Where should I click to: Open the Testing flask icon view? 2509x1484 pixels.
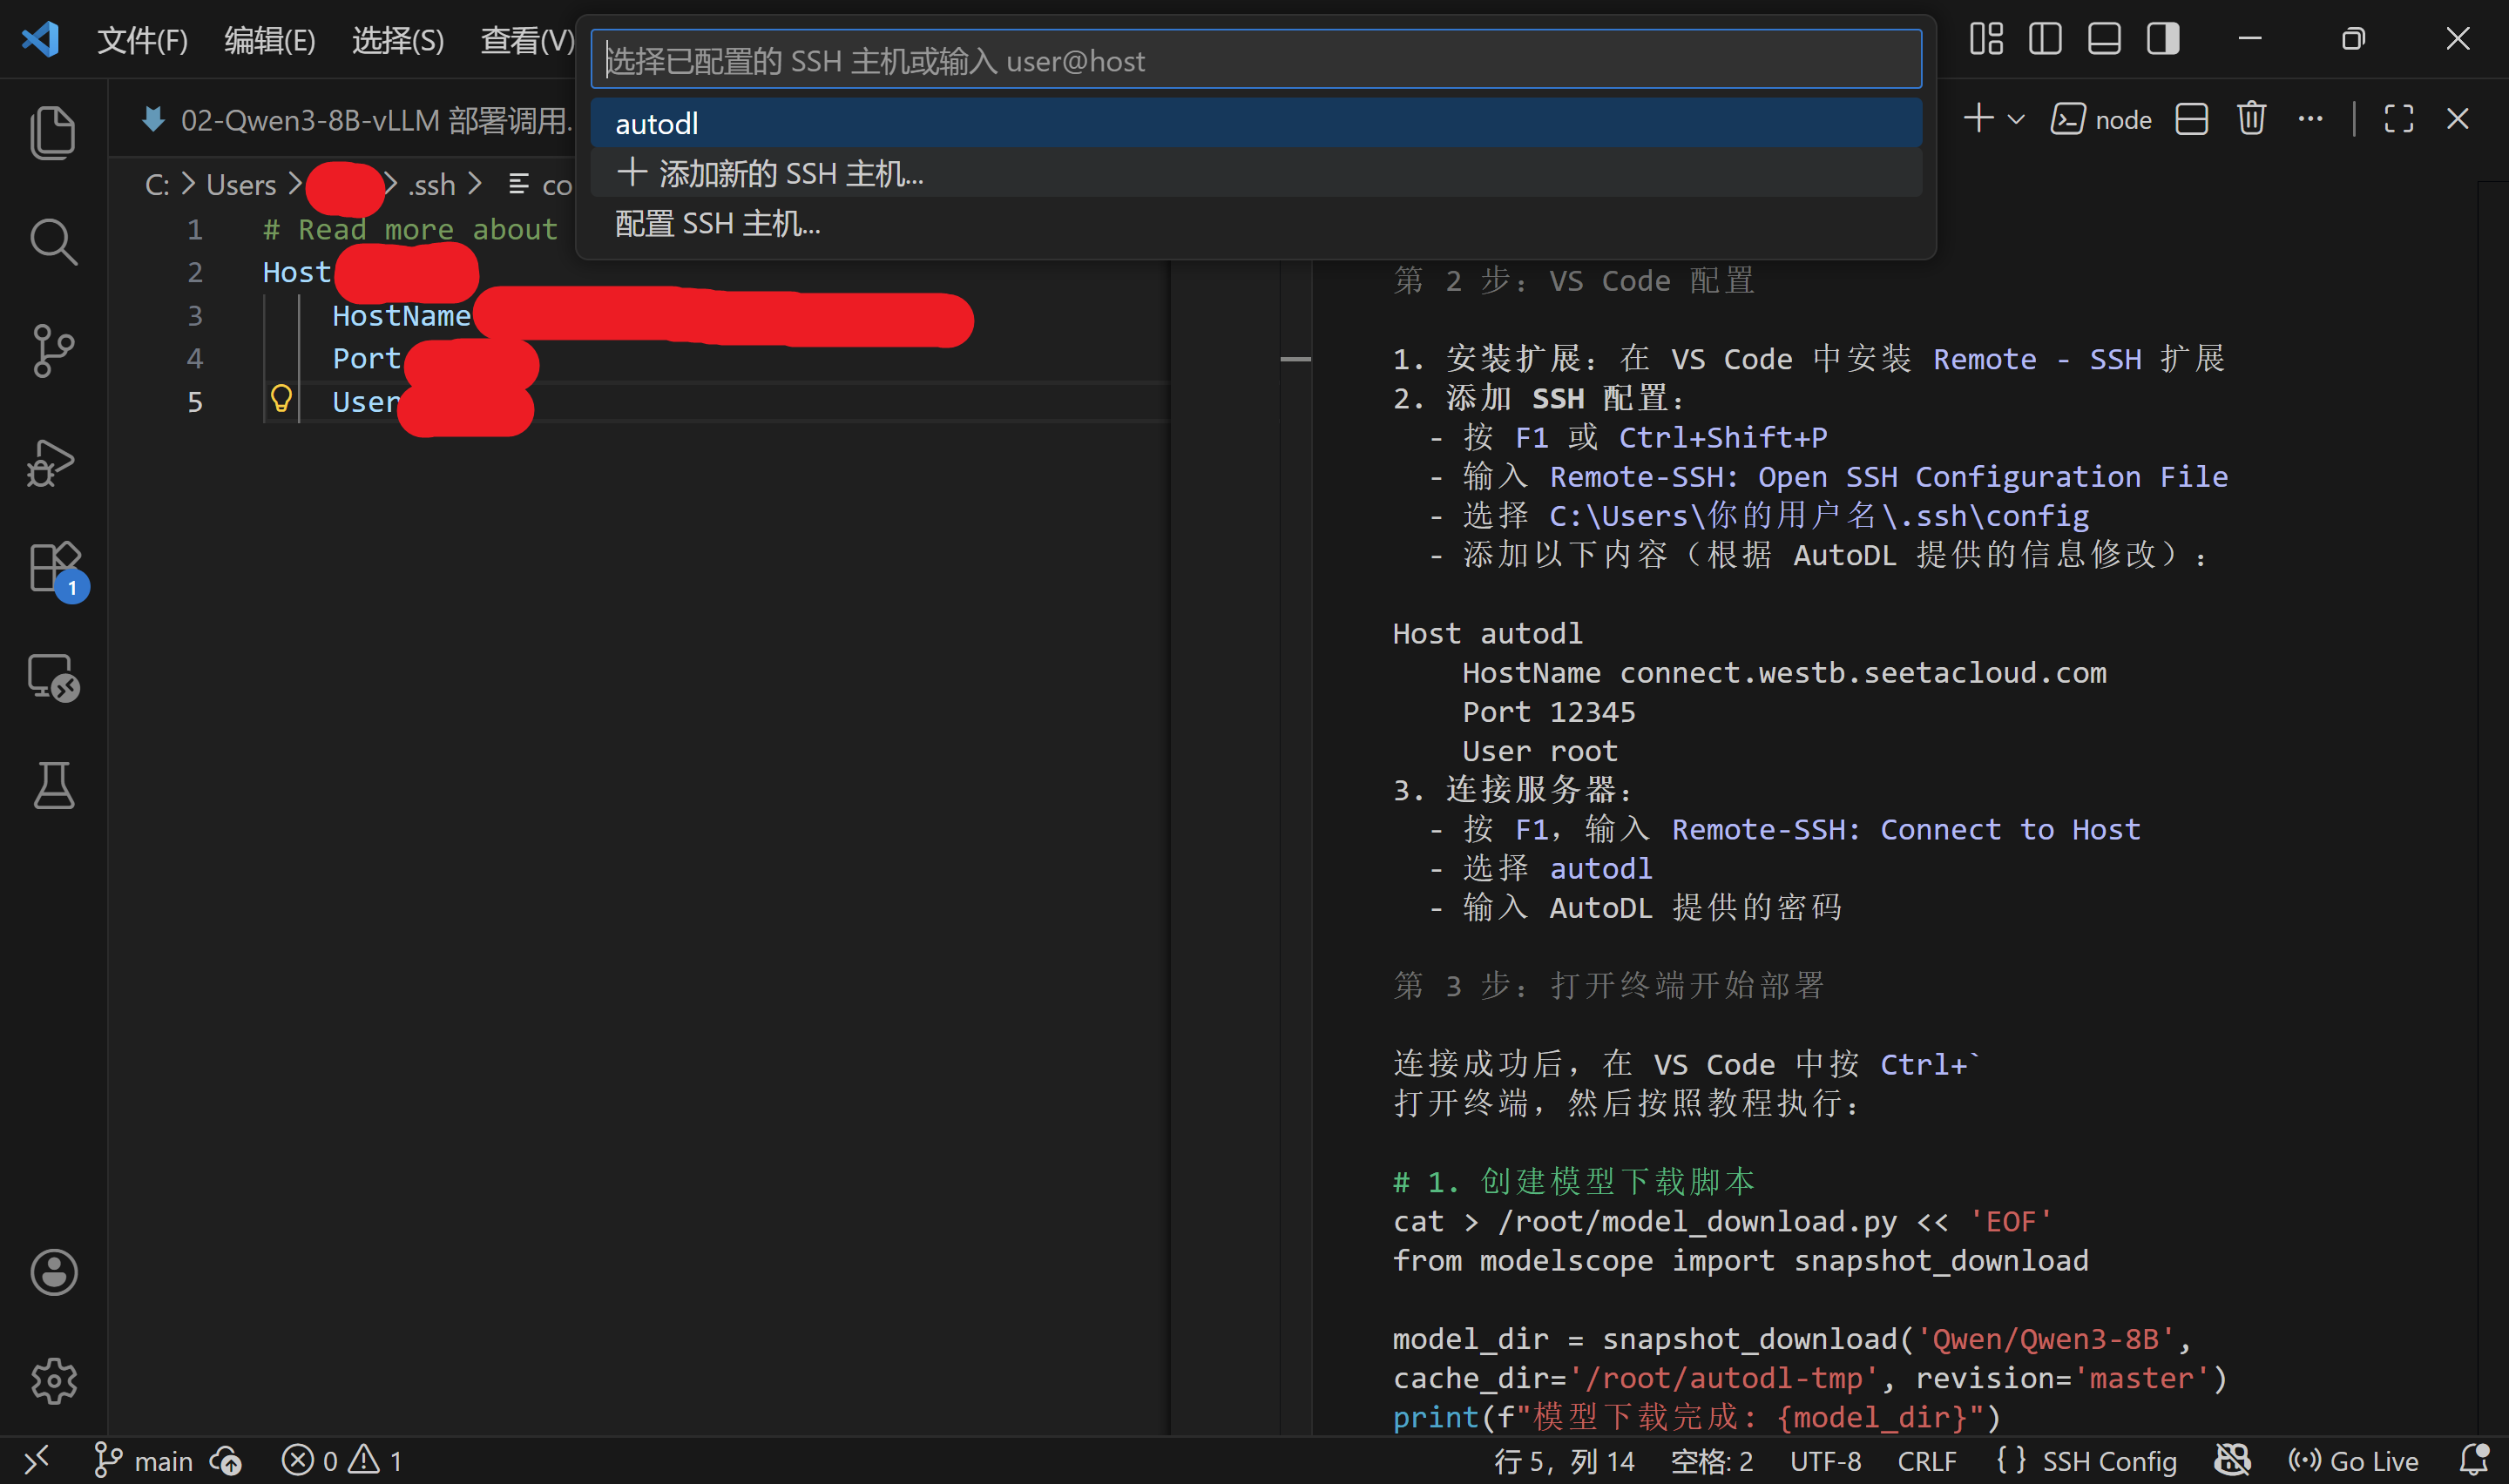[x=53, y=786]
